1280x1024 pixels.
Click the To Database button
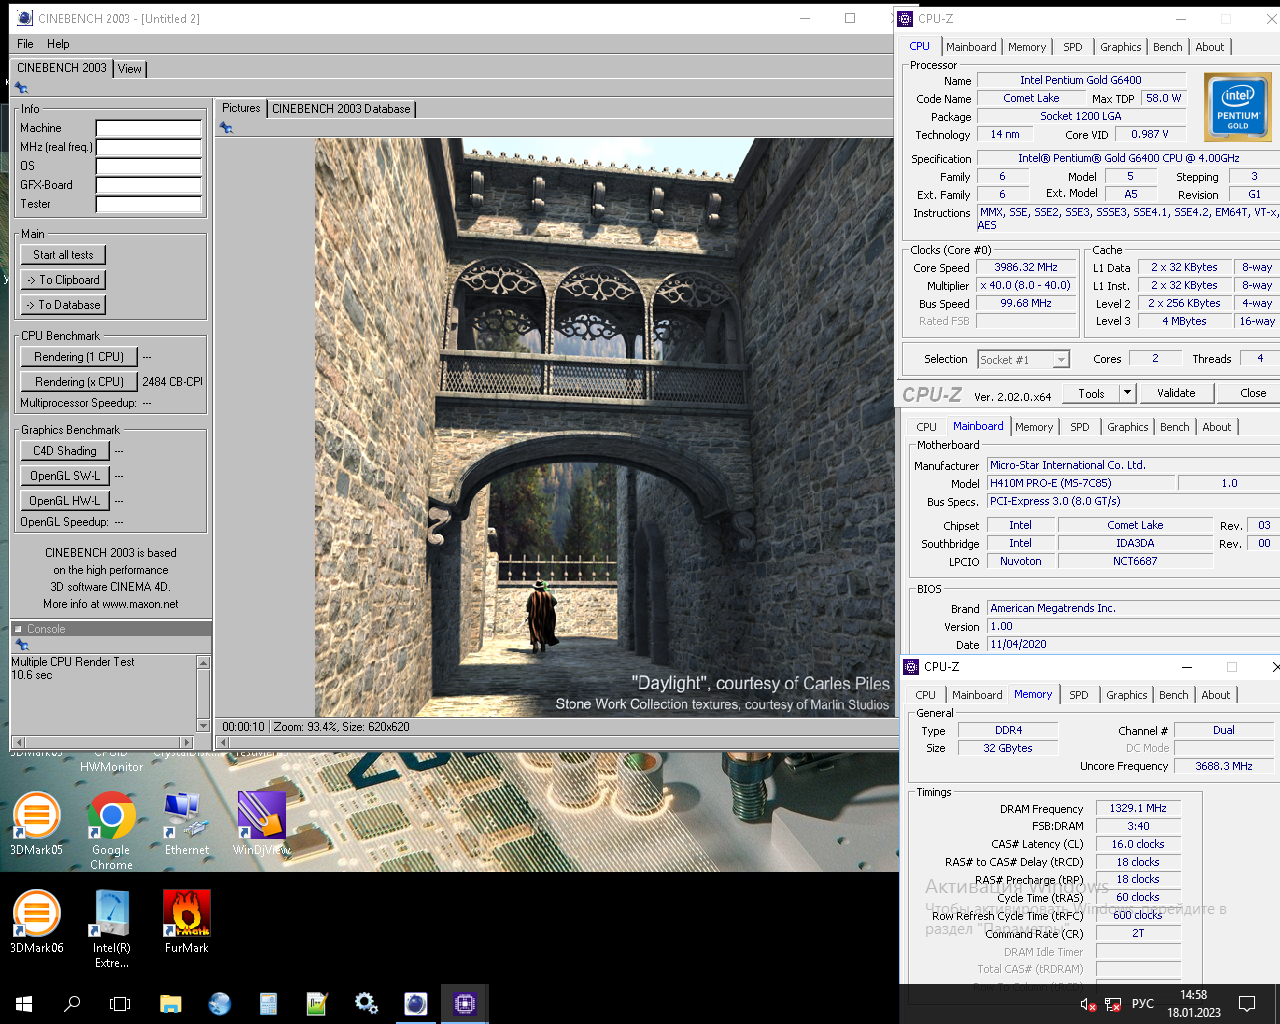(63, 305)
